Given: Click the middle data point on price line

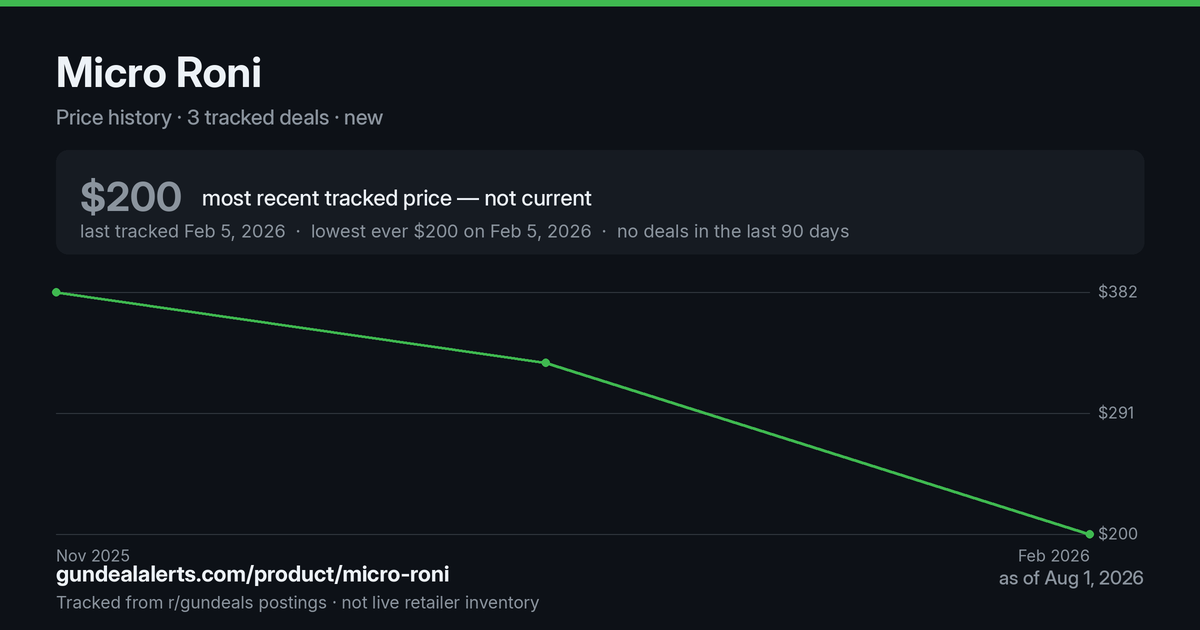Looking at the screenshot, I should [545, 362].
